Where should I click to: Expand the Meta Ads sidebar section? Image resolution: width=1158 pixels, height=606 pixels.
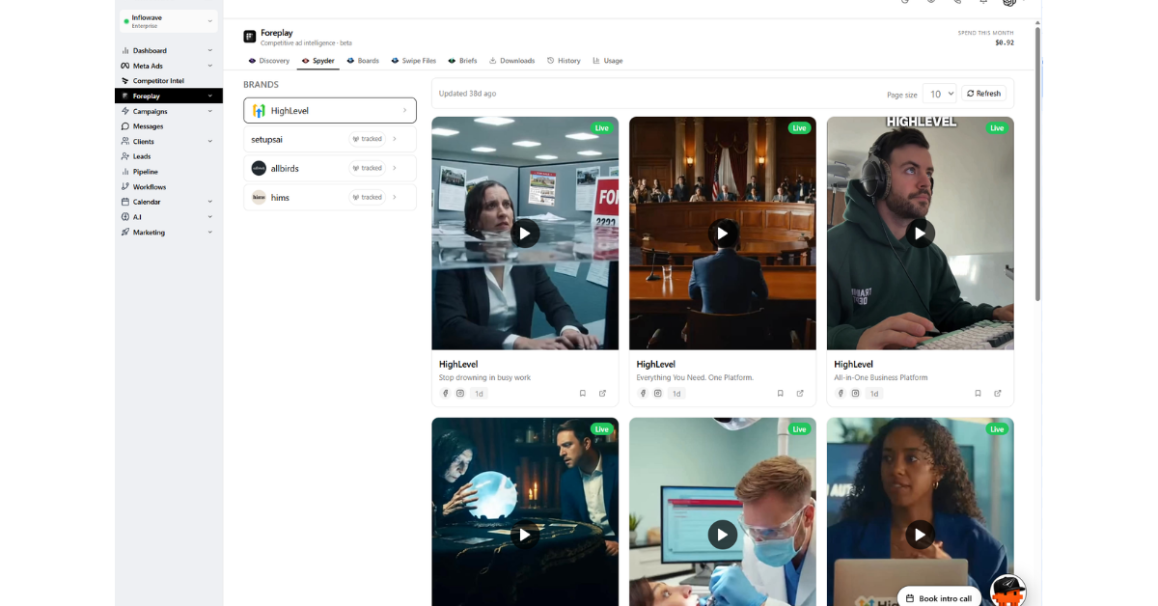(210, 66)
